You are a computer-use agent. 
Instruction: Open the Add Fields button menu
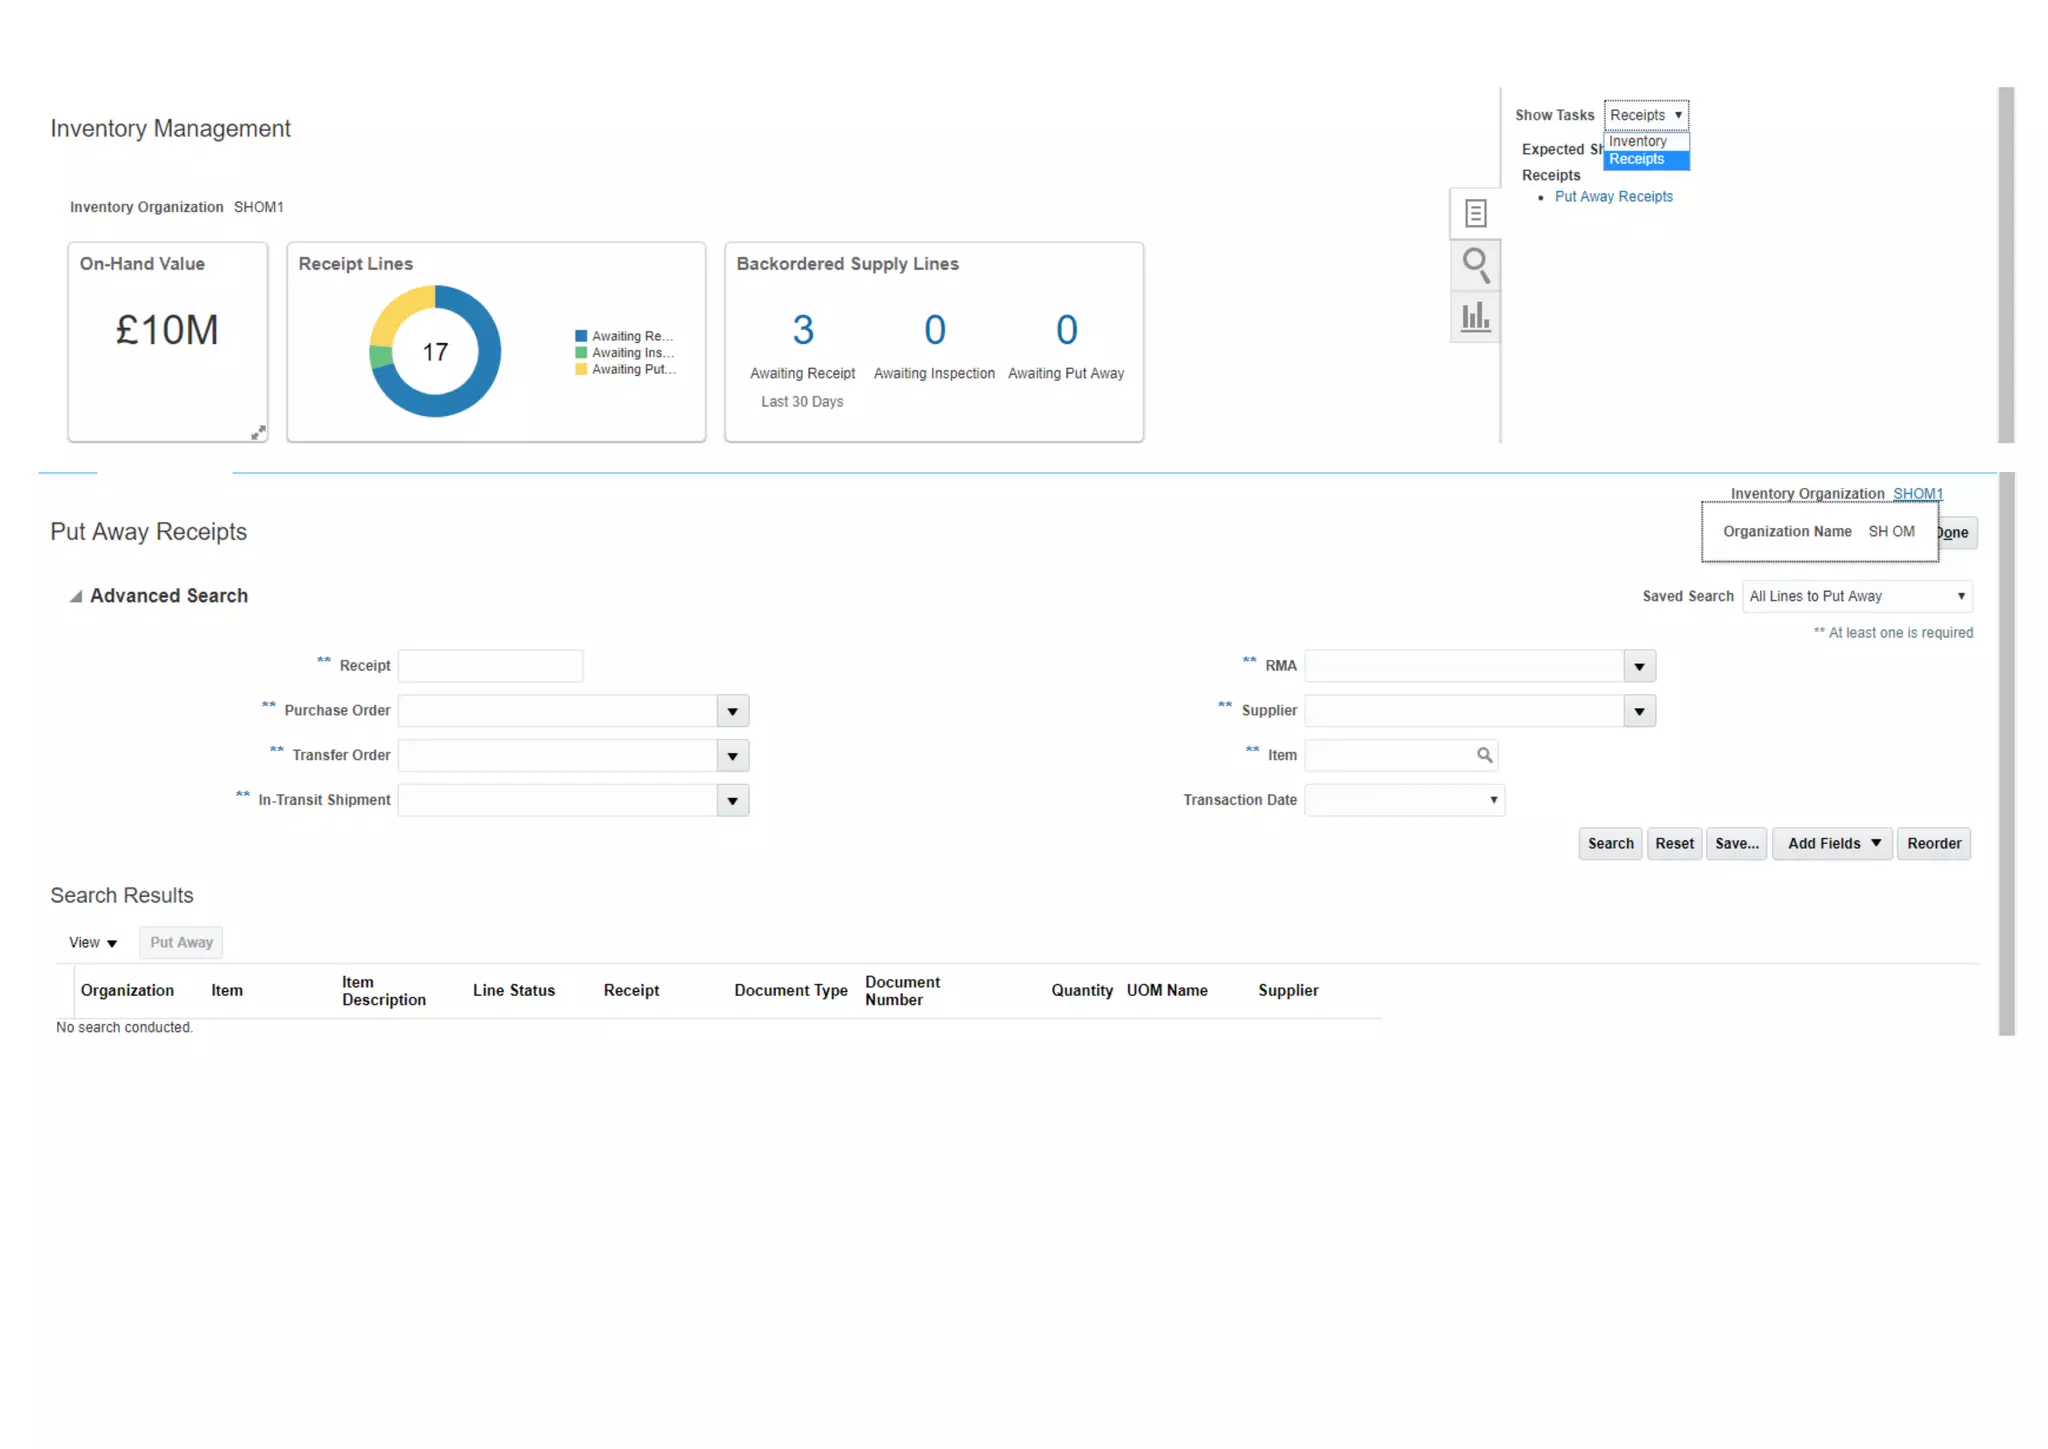1832,843
